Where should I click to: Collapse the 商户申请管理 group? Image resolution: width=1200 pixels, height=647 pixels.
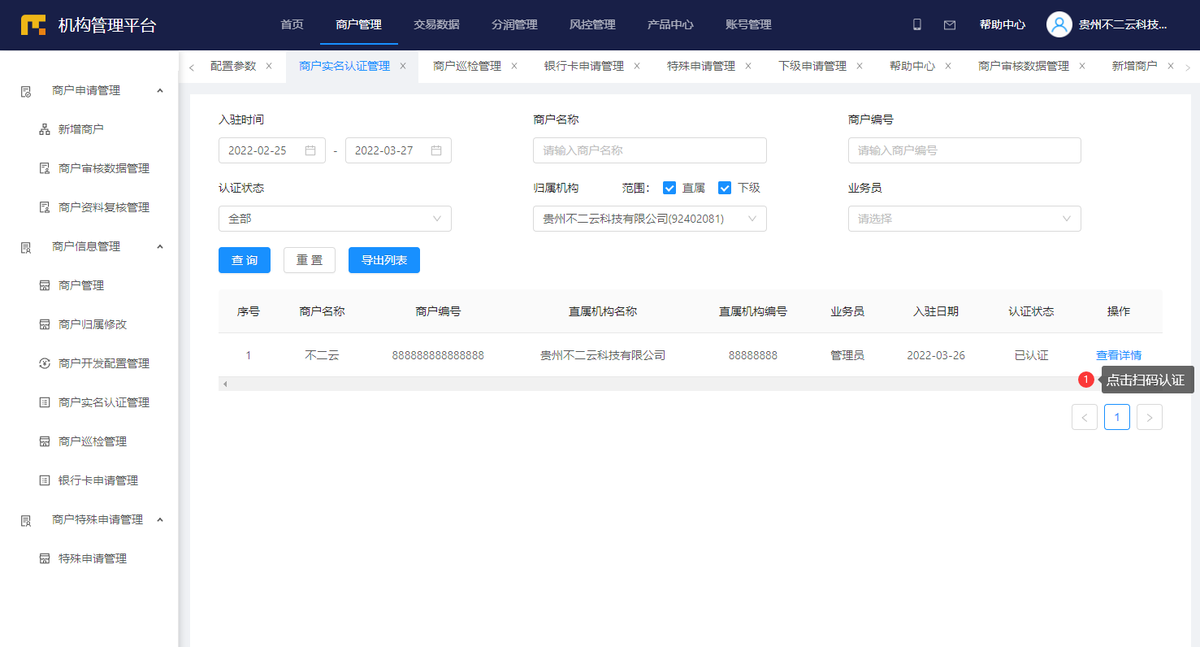160,90
